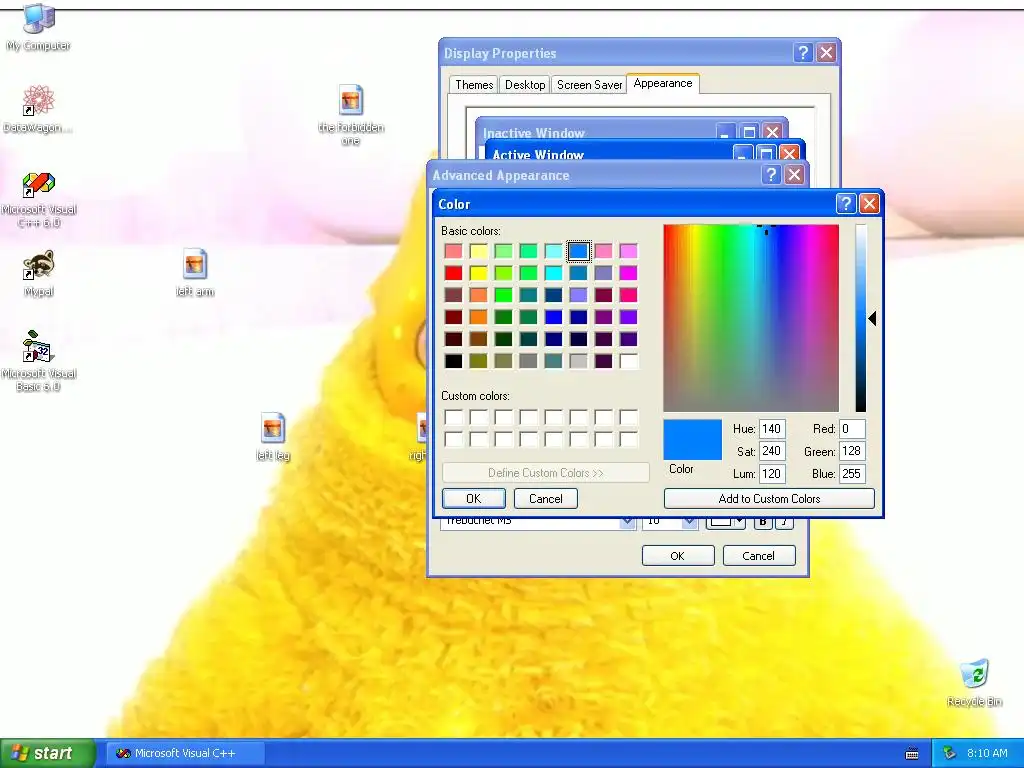The height and width of the screenshot is (768, 1024).
Task: Click the Blue value field
Action: (852, 473)
